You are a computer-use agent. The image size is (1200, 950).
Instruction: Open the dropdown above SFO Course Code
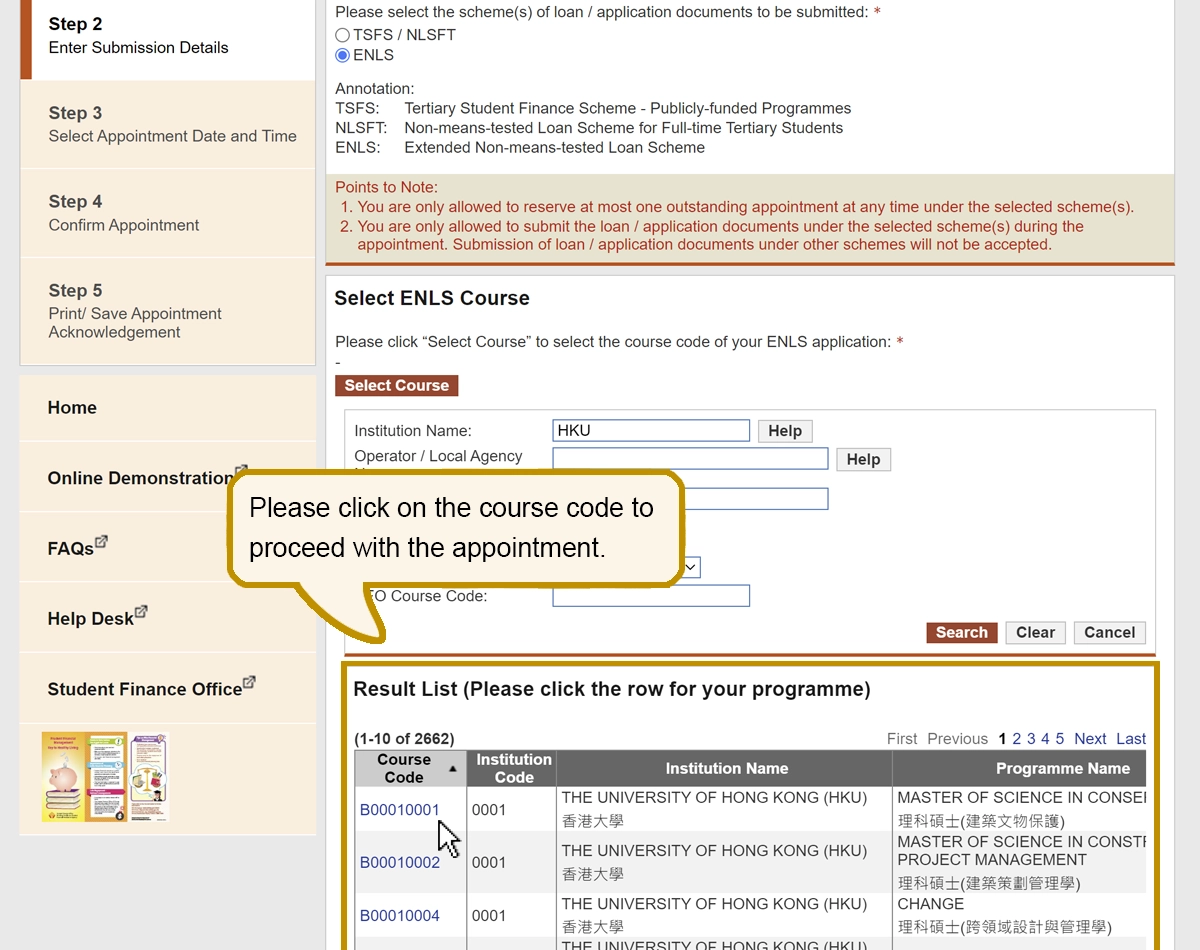coord(690,567)
